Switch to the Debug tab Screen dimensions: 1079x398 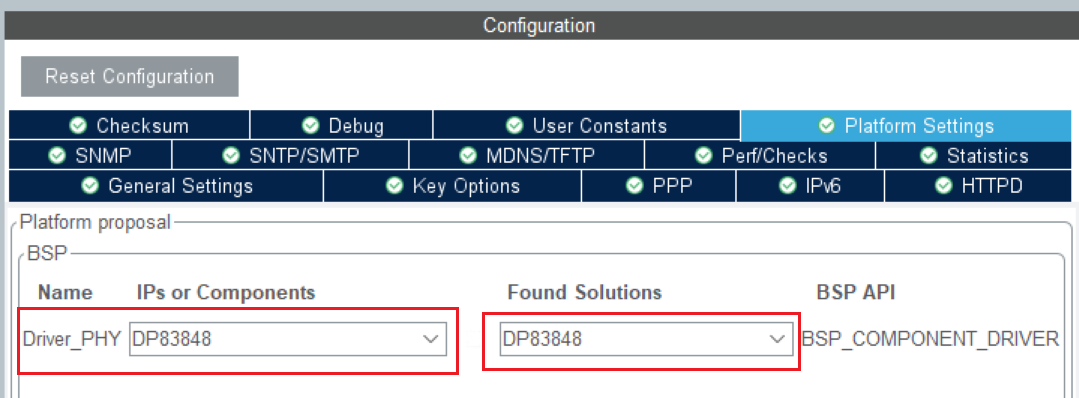[342, 126]
